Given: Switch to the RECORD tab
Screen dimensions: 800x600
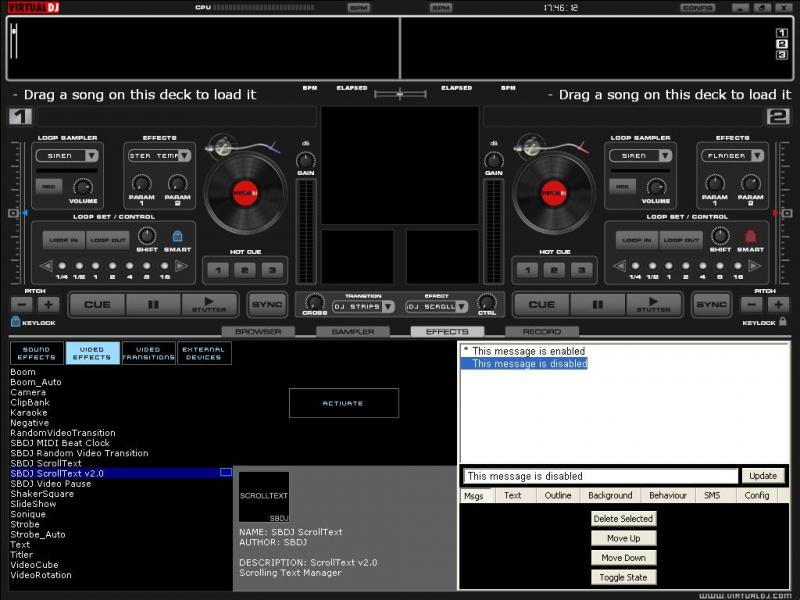Looking at the screenshot, I should pyautogui.click(x=542, y=332).
